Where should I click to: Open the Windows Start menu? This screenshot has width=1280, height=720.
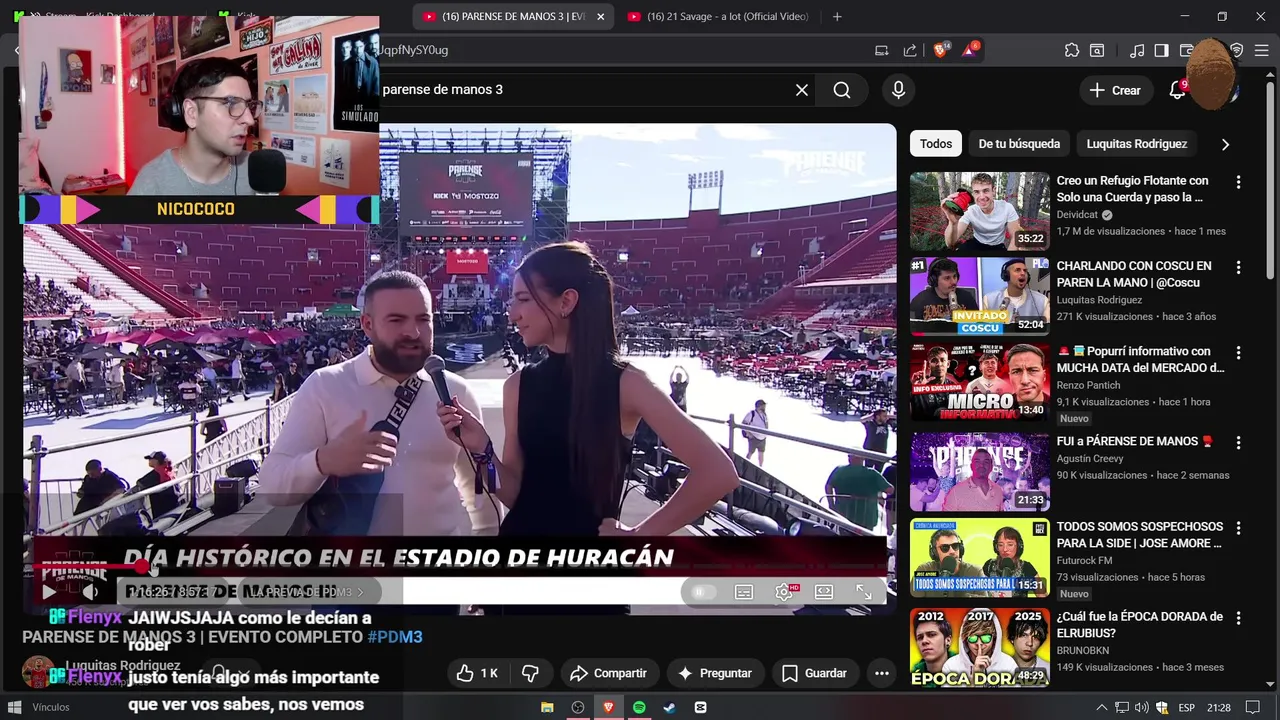click(x=14, y=707)
